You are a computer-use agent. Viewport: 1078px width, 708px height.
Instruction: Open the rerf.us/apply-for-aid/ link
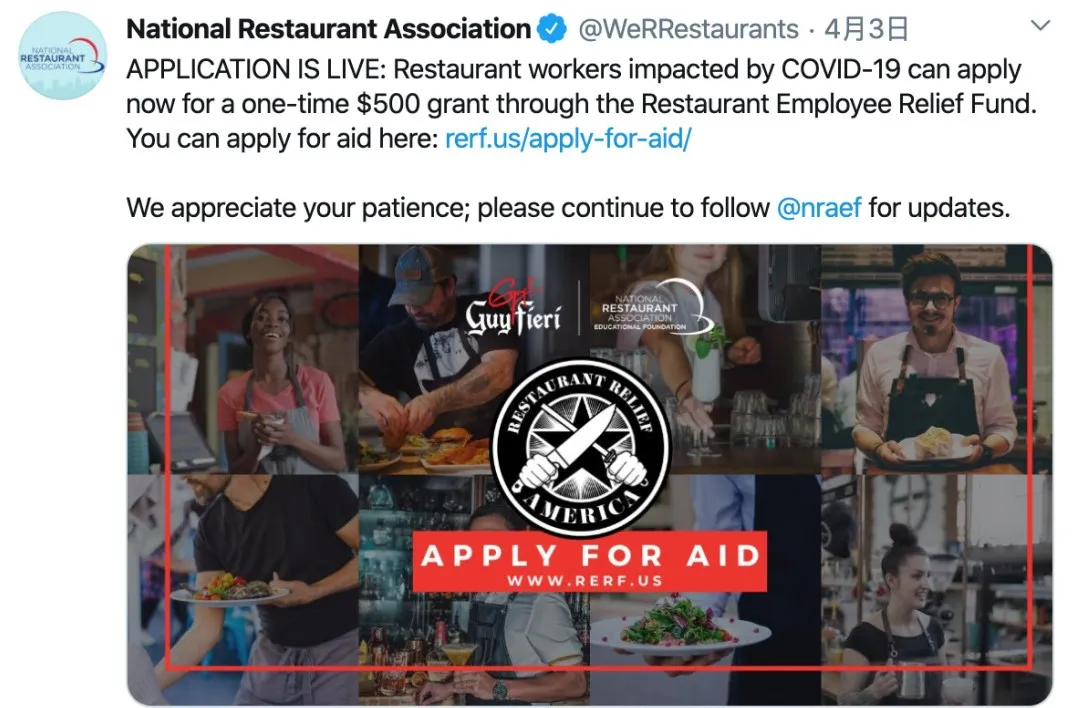tap(568, 139)
